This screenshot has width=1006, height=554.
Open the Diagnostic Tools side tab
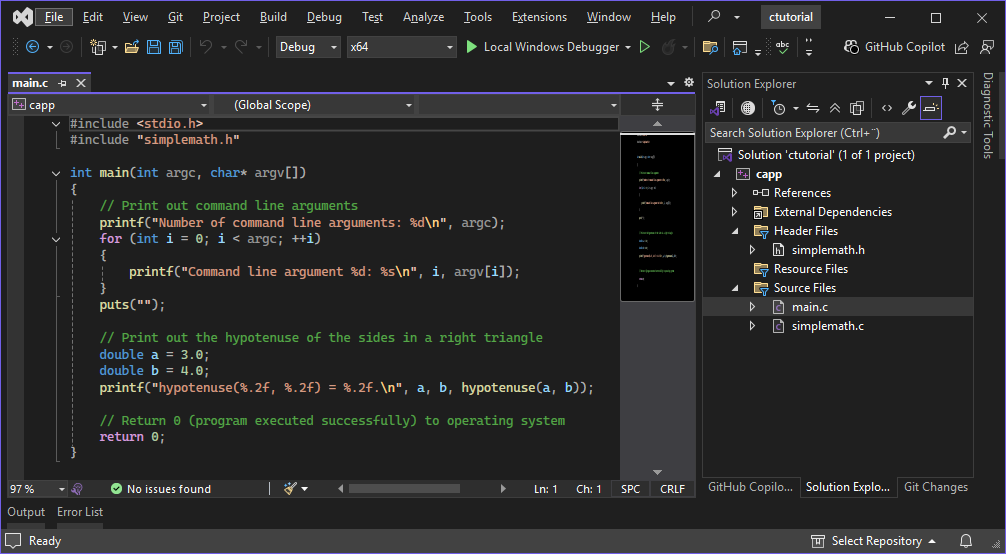pyautogui.click(x=989, y=116)
